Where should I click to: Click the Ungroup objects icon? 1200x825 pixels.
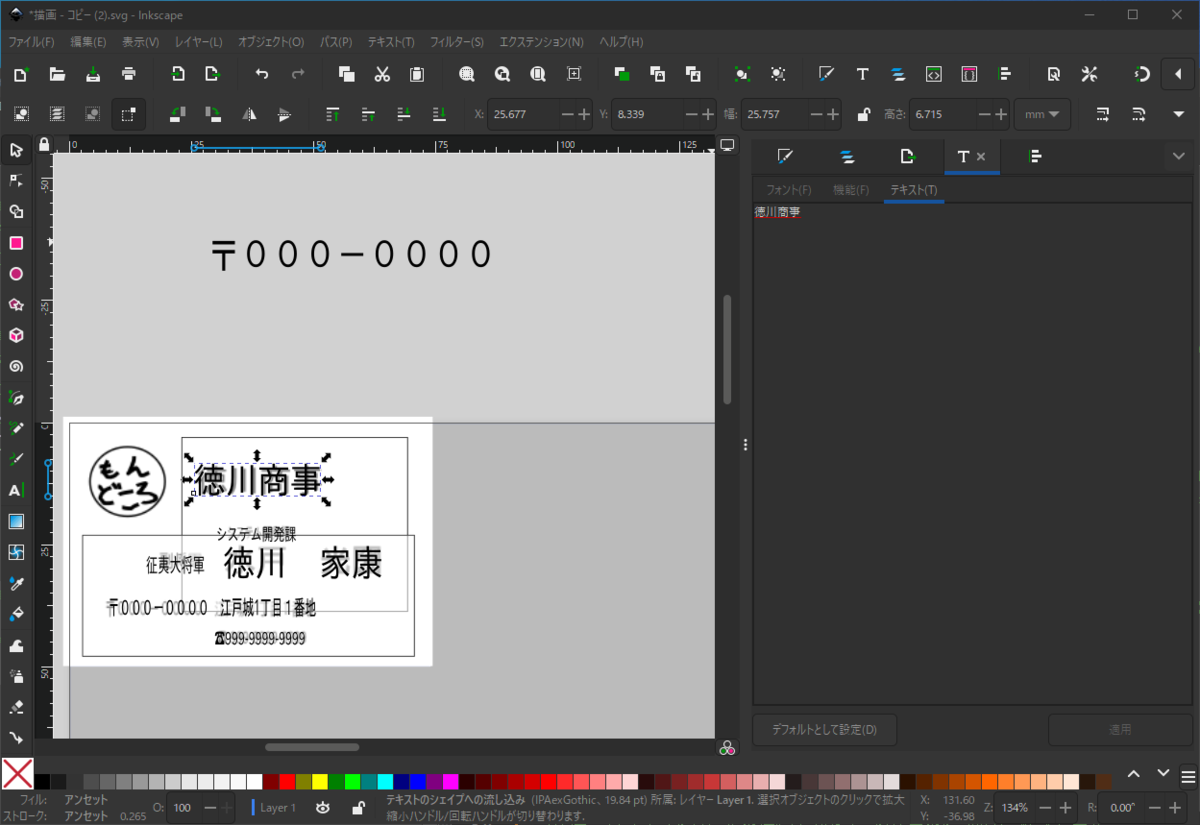click(x=778, y=74)
